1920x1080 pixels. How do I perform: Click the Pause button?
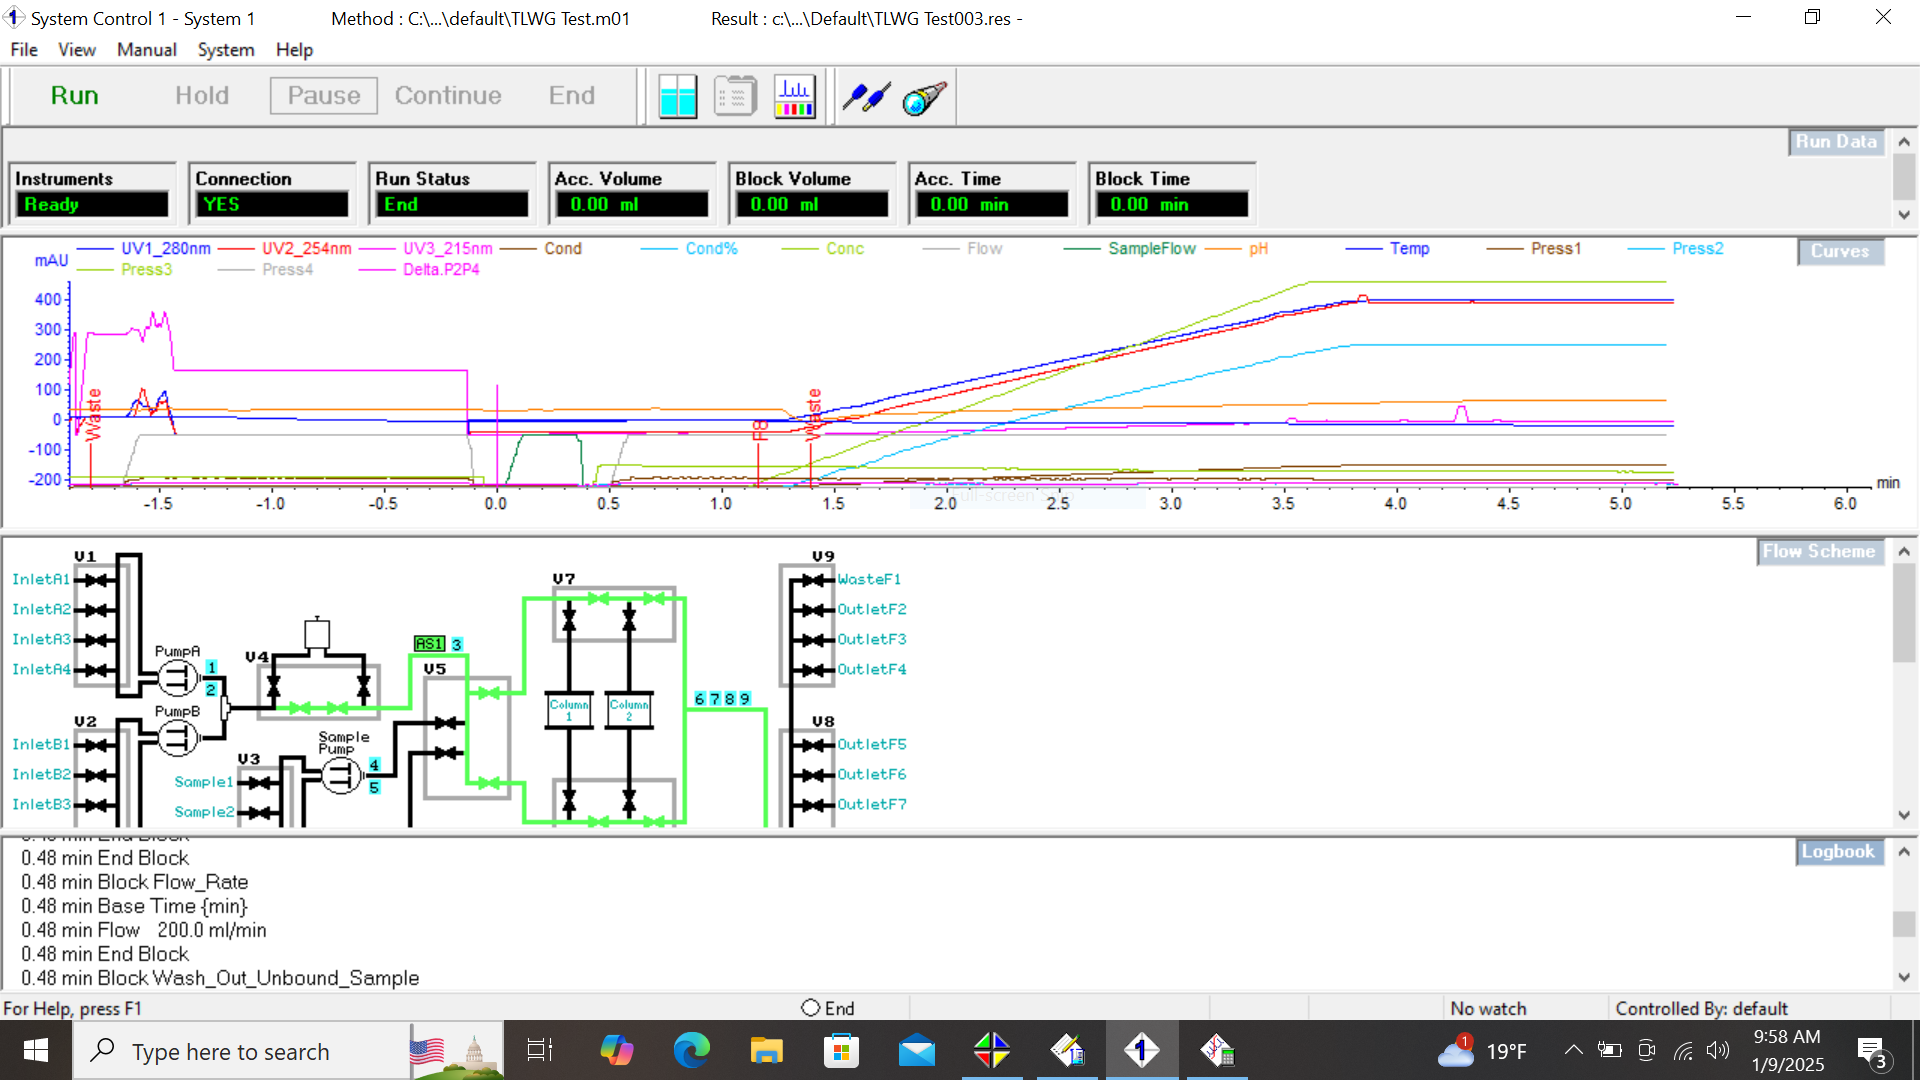(x=324, y=96)
